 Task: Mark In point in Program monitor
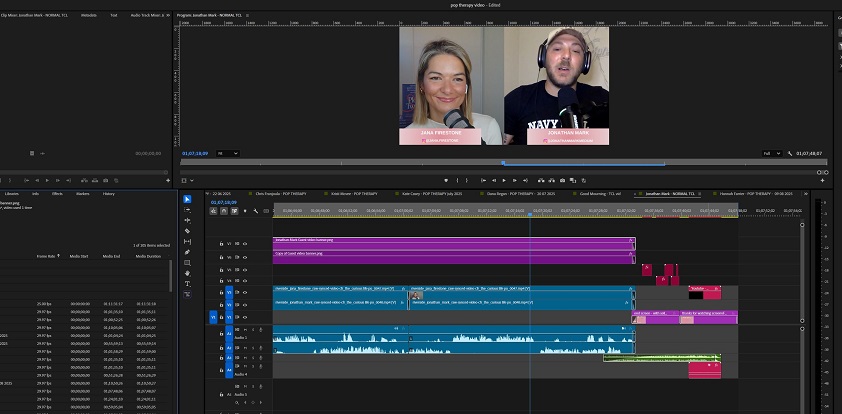tap(457, 180)
